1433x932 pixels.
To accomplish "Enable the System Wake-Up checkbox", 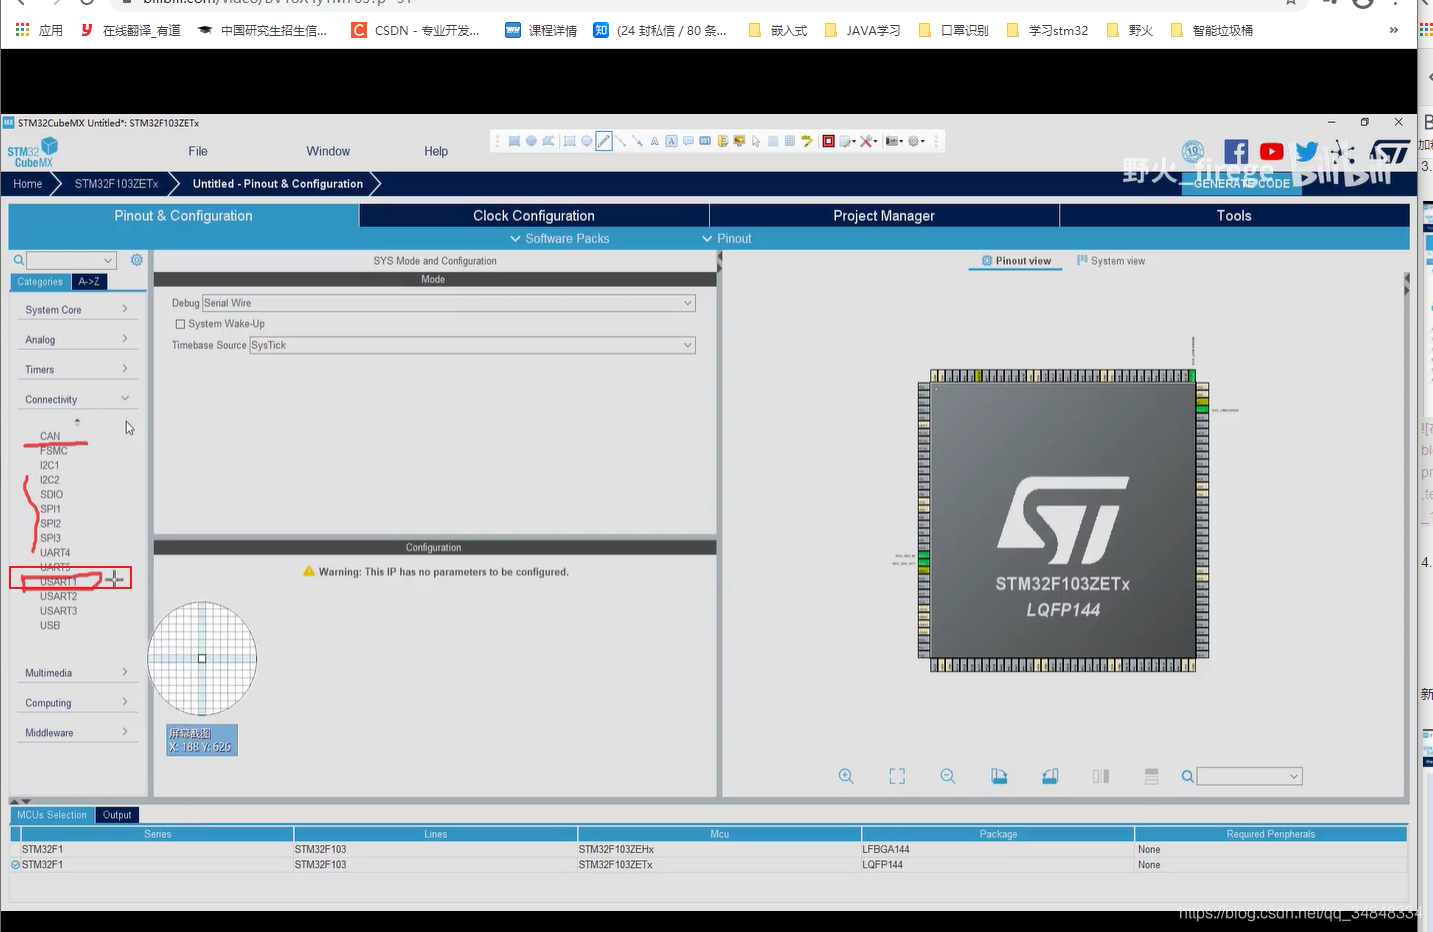I will (180, 324).
